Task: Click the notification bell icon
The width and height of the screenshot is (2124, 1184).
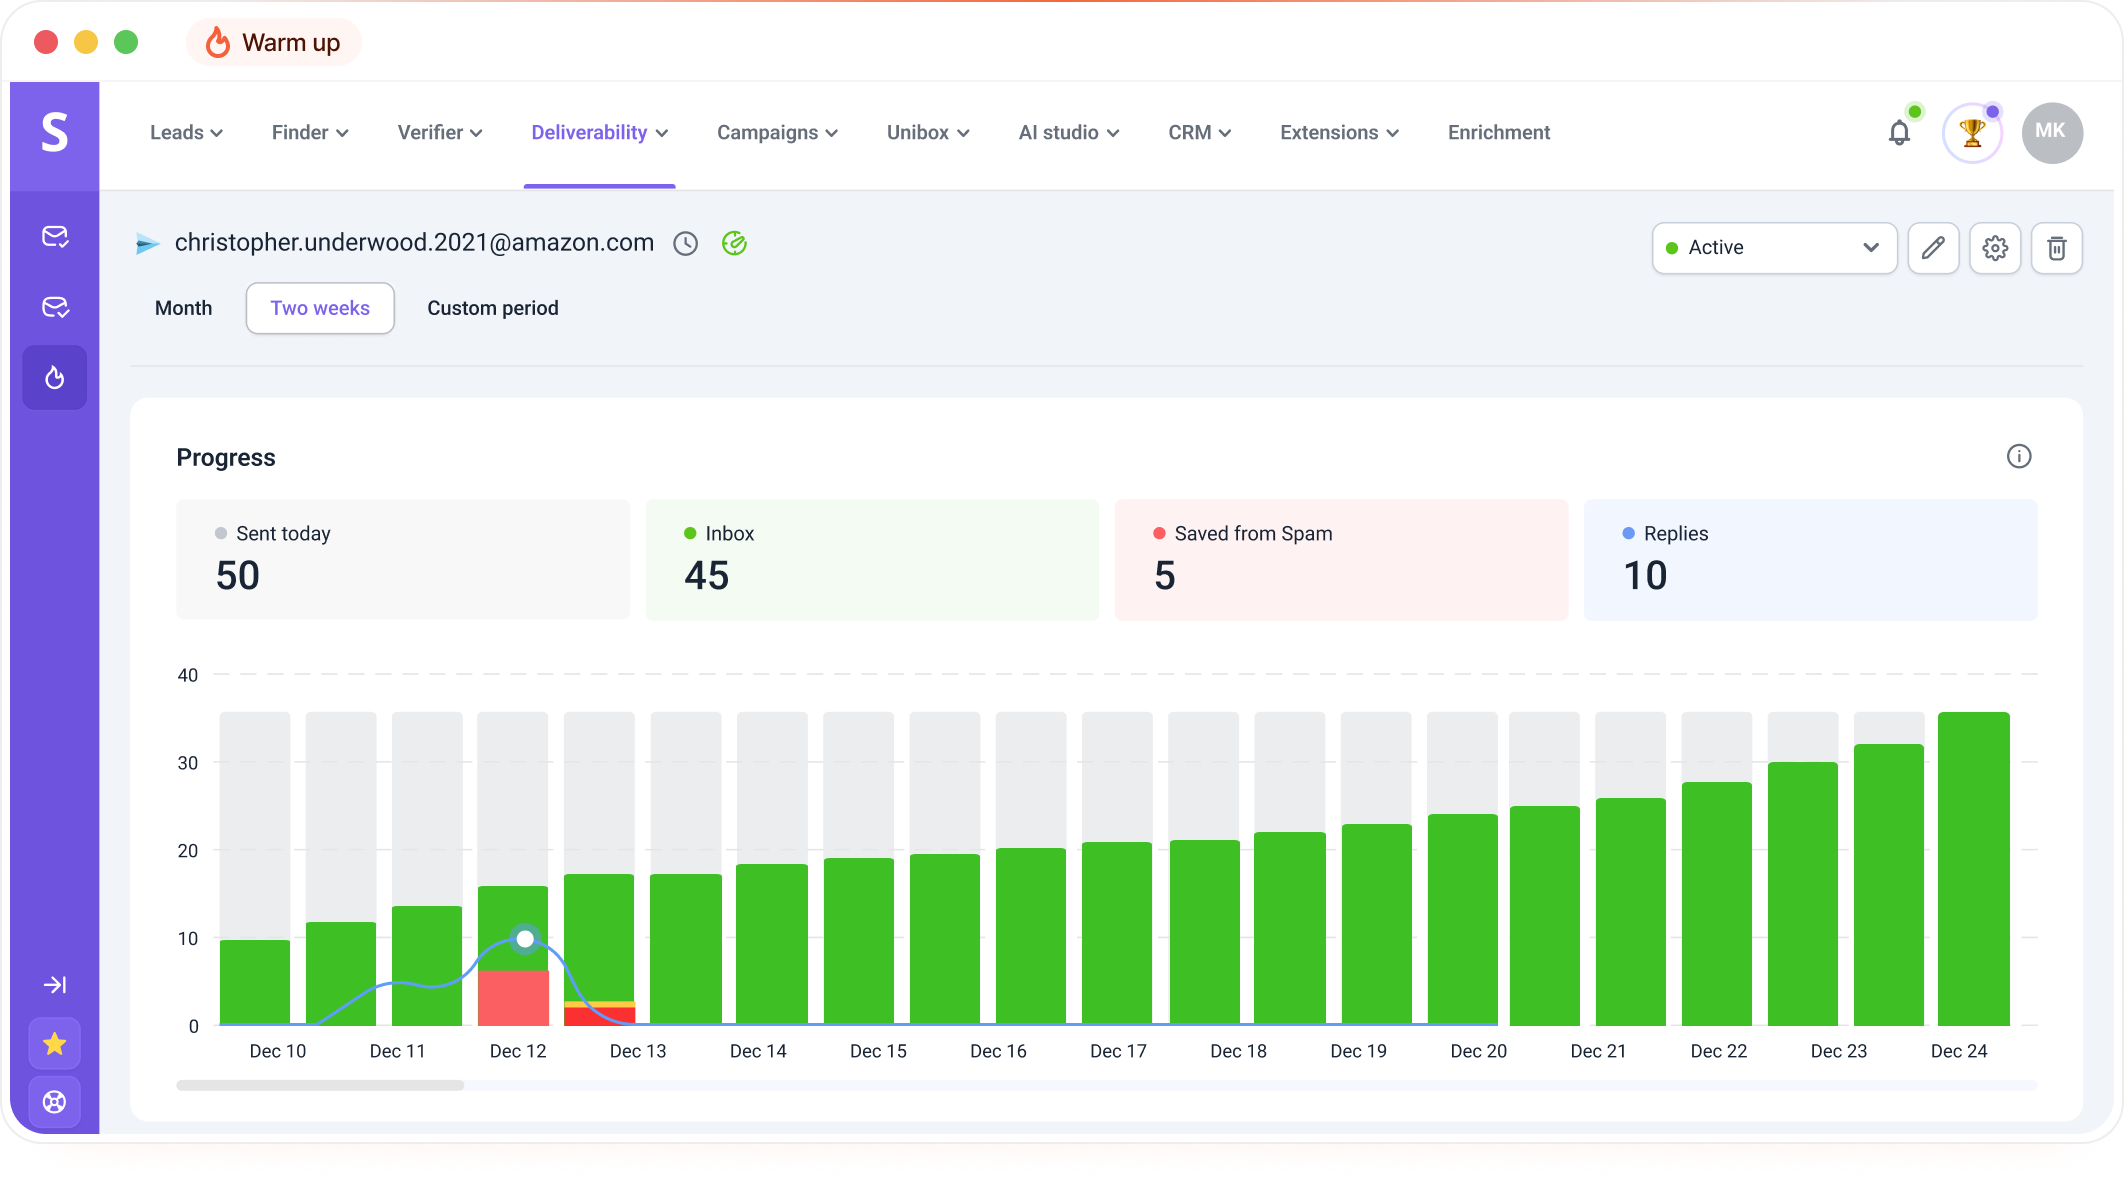Action: [x=1899, y=133]
